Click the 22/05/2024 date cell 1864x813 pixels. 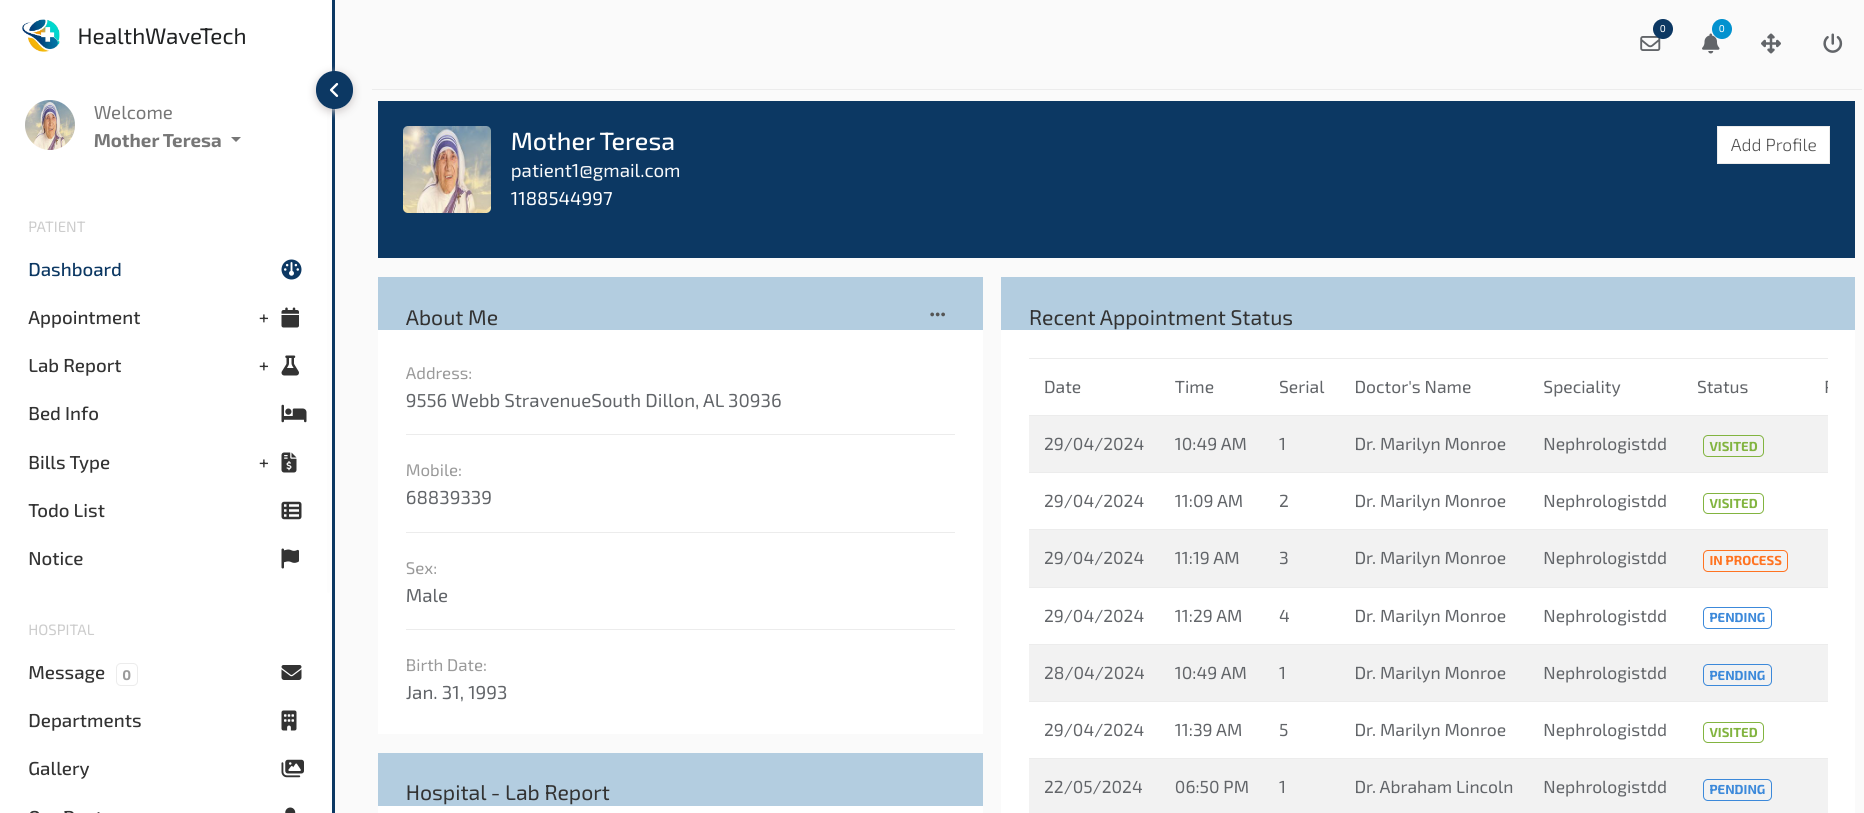(1093, 787)
